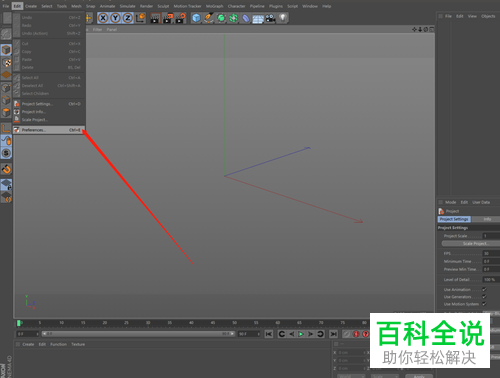Click the Go to Previous Key button
The width and height of the screenshot is (500, 378).
(x=282, y=334)
